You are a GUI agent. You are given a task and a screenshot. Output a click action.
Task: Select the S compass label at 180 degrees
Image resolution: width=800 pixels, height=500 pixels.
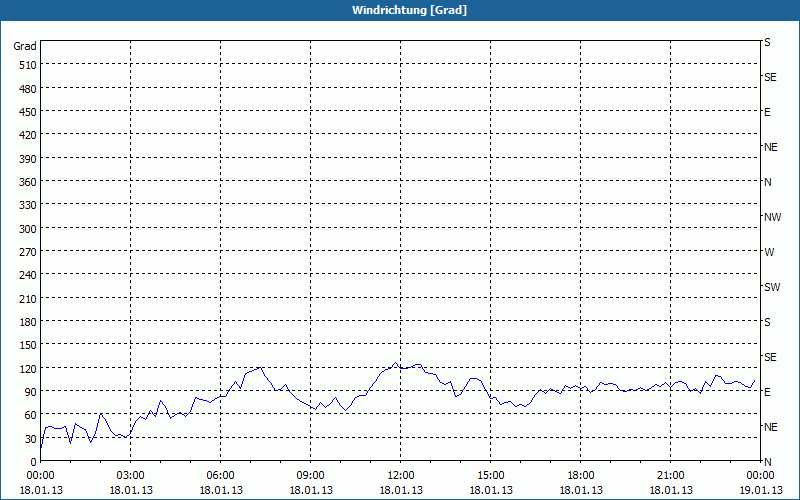(767, 322)
